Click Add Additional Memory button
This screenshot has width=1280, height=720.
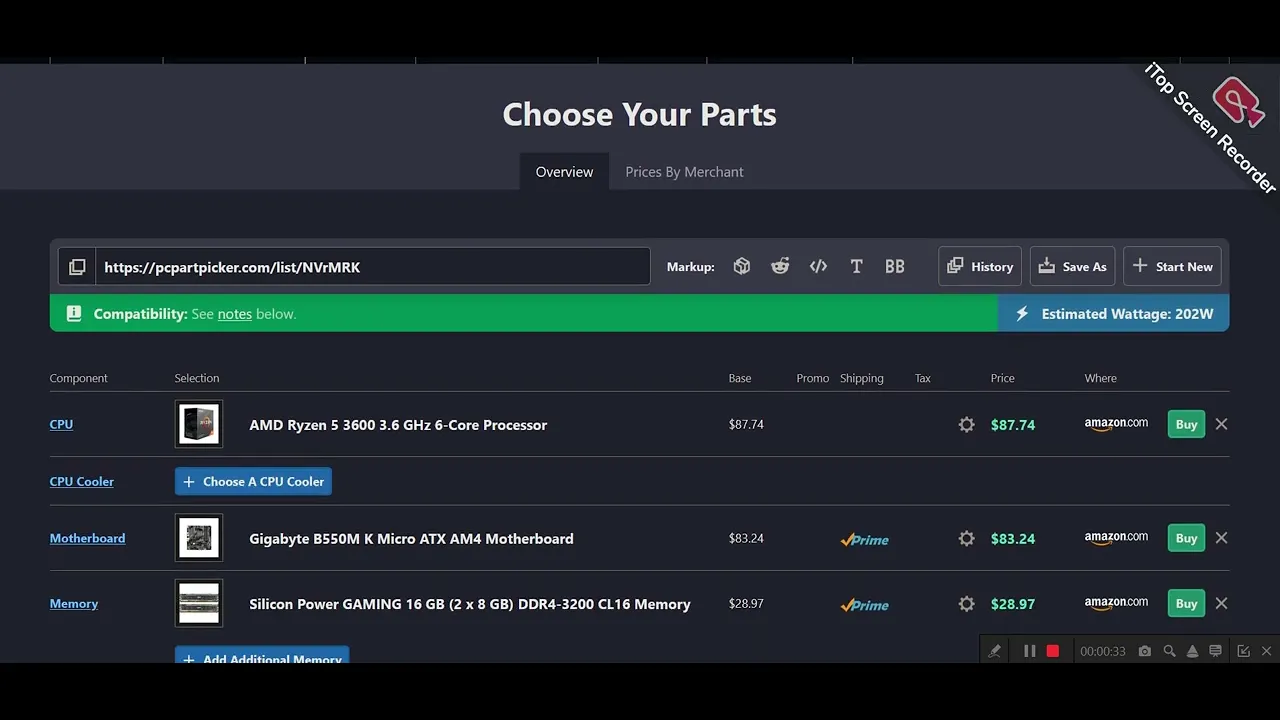(x=262, y=655)
